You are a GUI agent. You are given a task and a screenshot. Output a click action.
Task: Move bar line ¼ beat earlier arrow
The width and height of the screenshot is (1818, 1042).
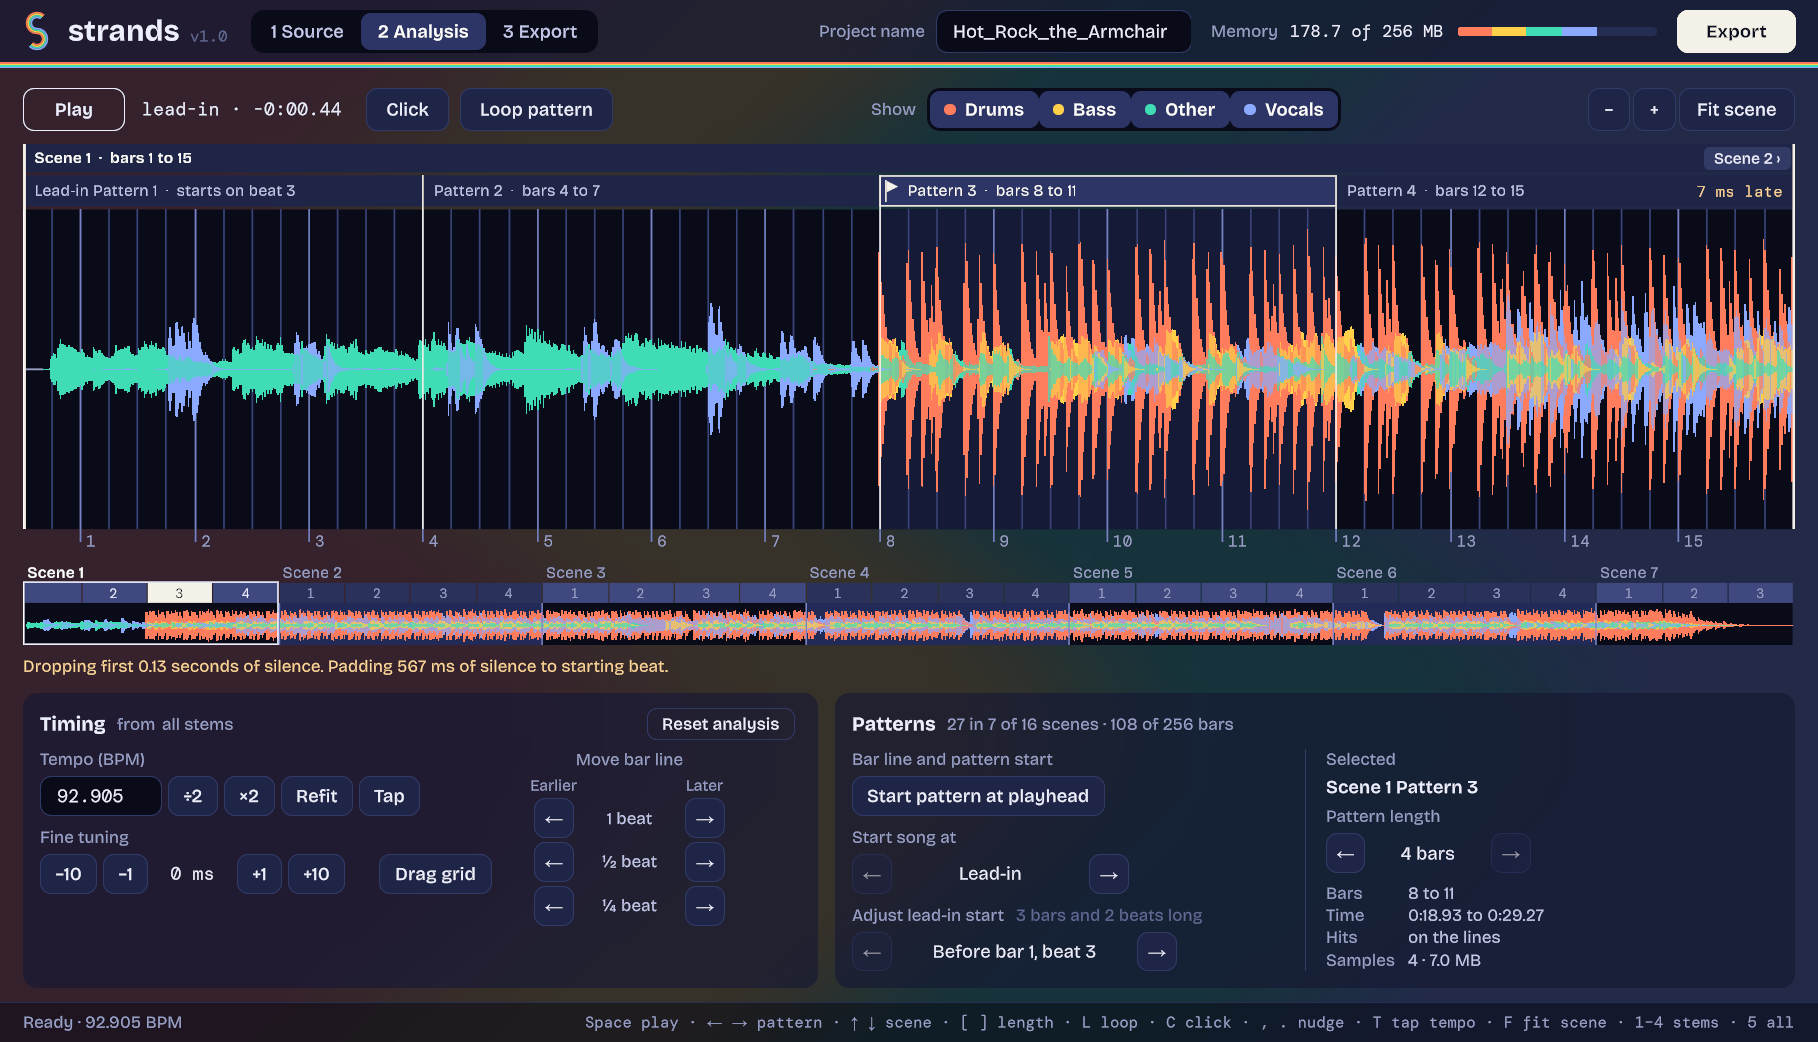click(x=553, y=906)
